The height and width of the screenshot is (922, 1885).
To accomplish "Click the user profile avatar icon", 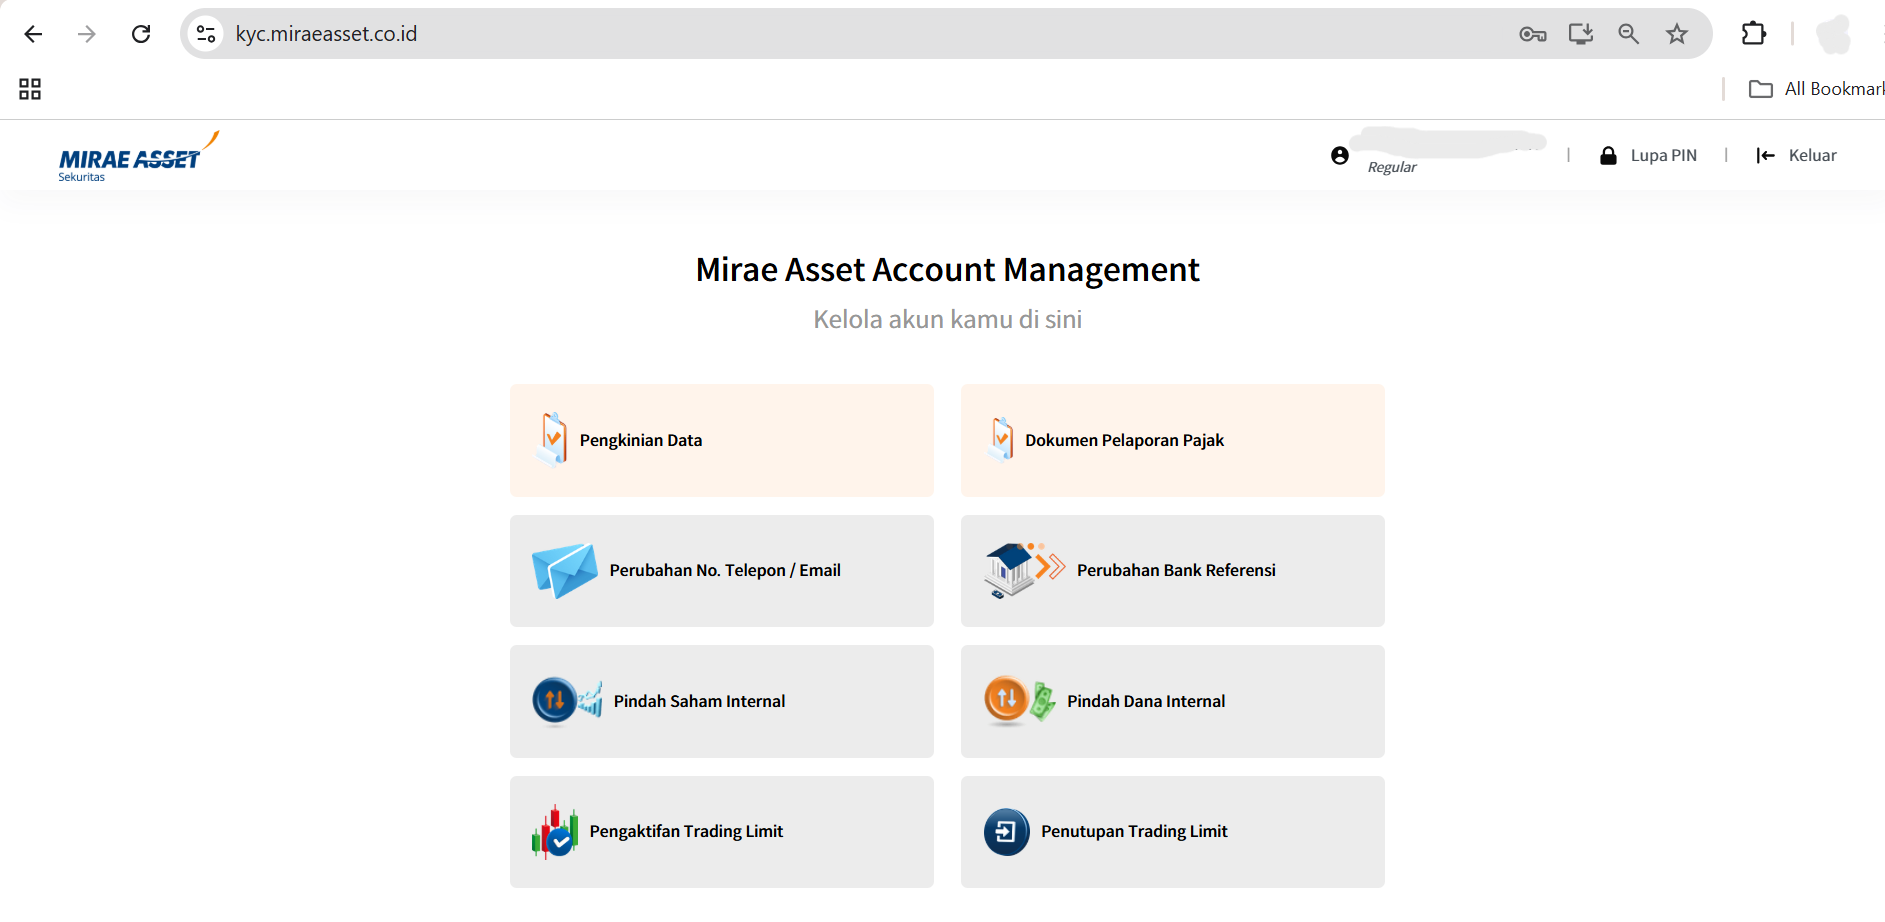I will 1340,156.
